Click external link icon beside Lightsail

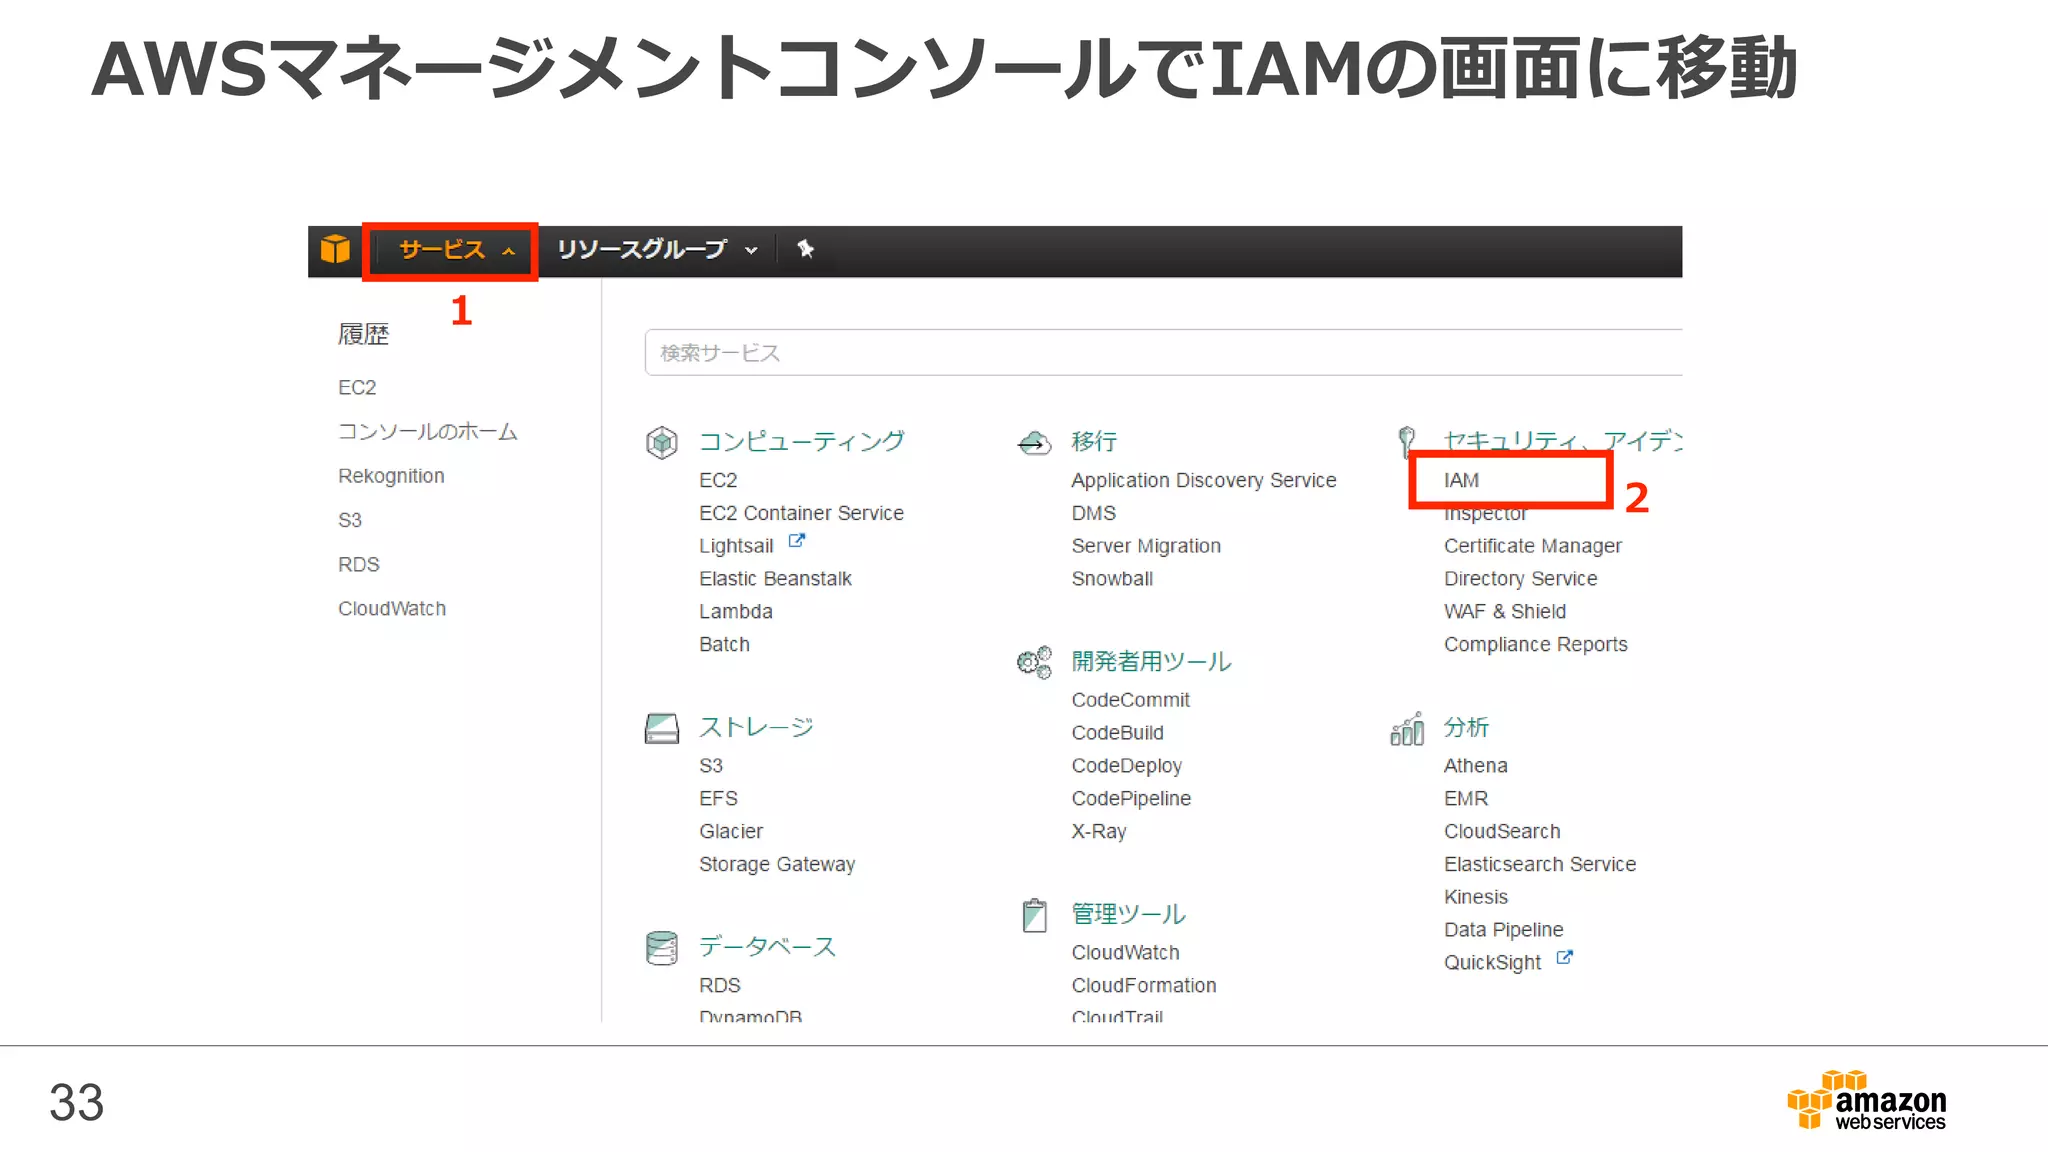tap(796, 541)
